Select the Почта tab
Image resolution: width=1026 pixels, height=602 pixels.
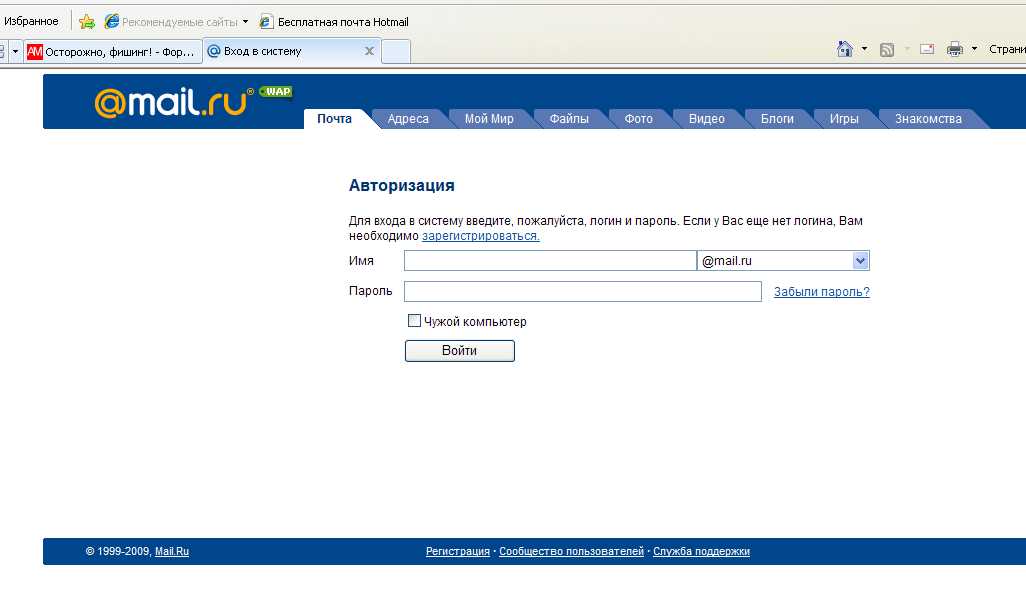334,119
